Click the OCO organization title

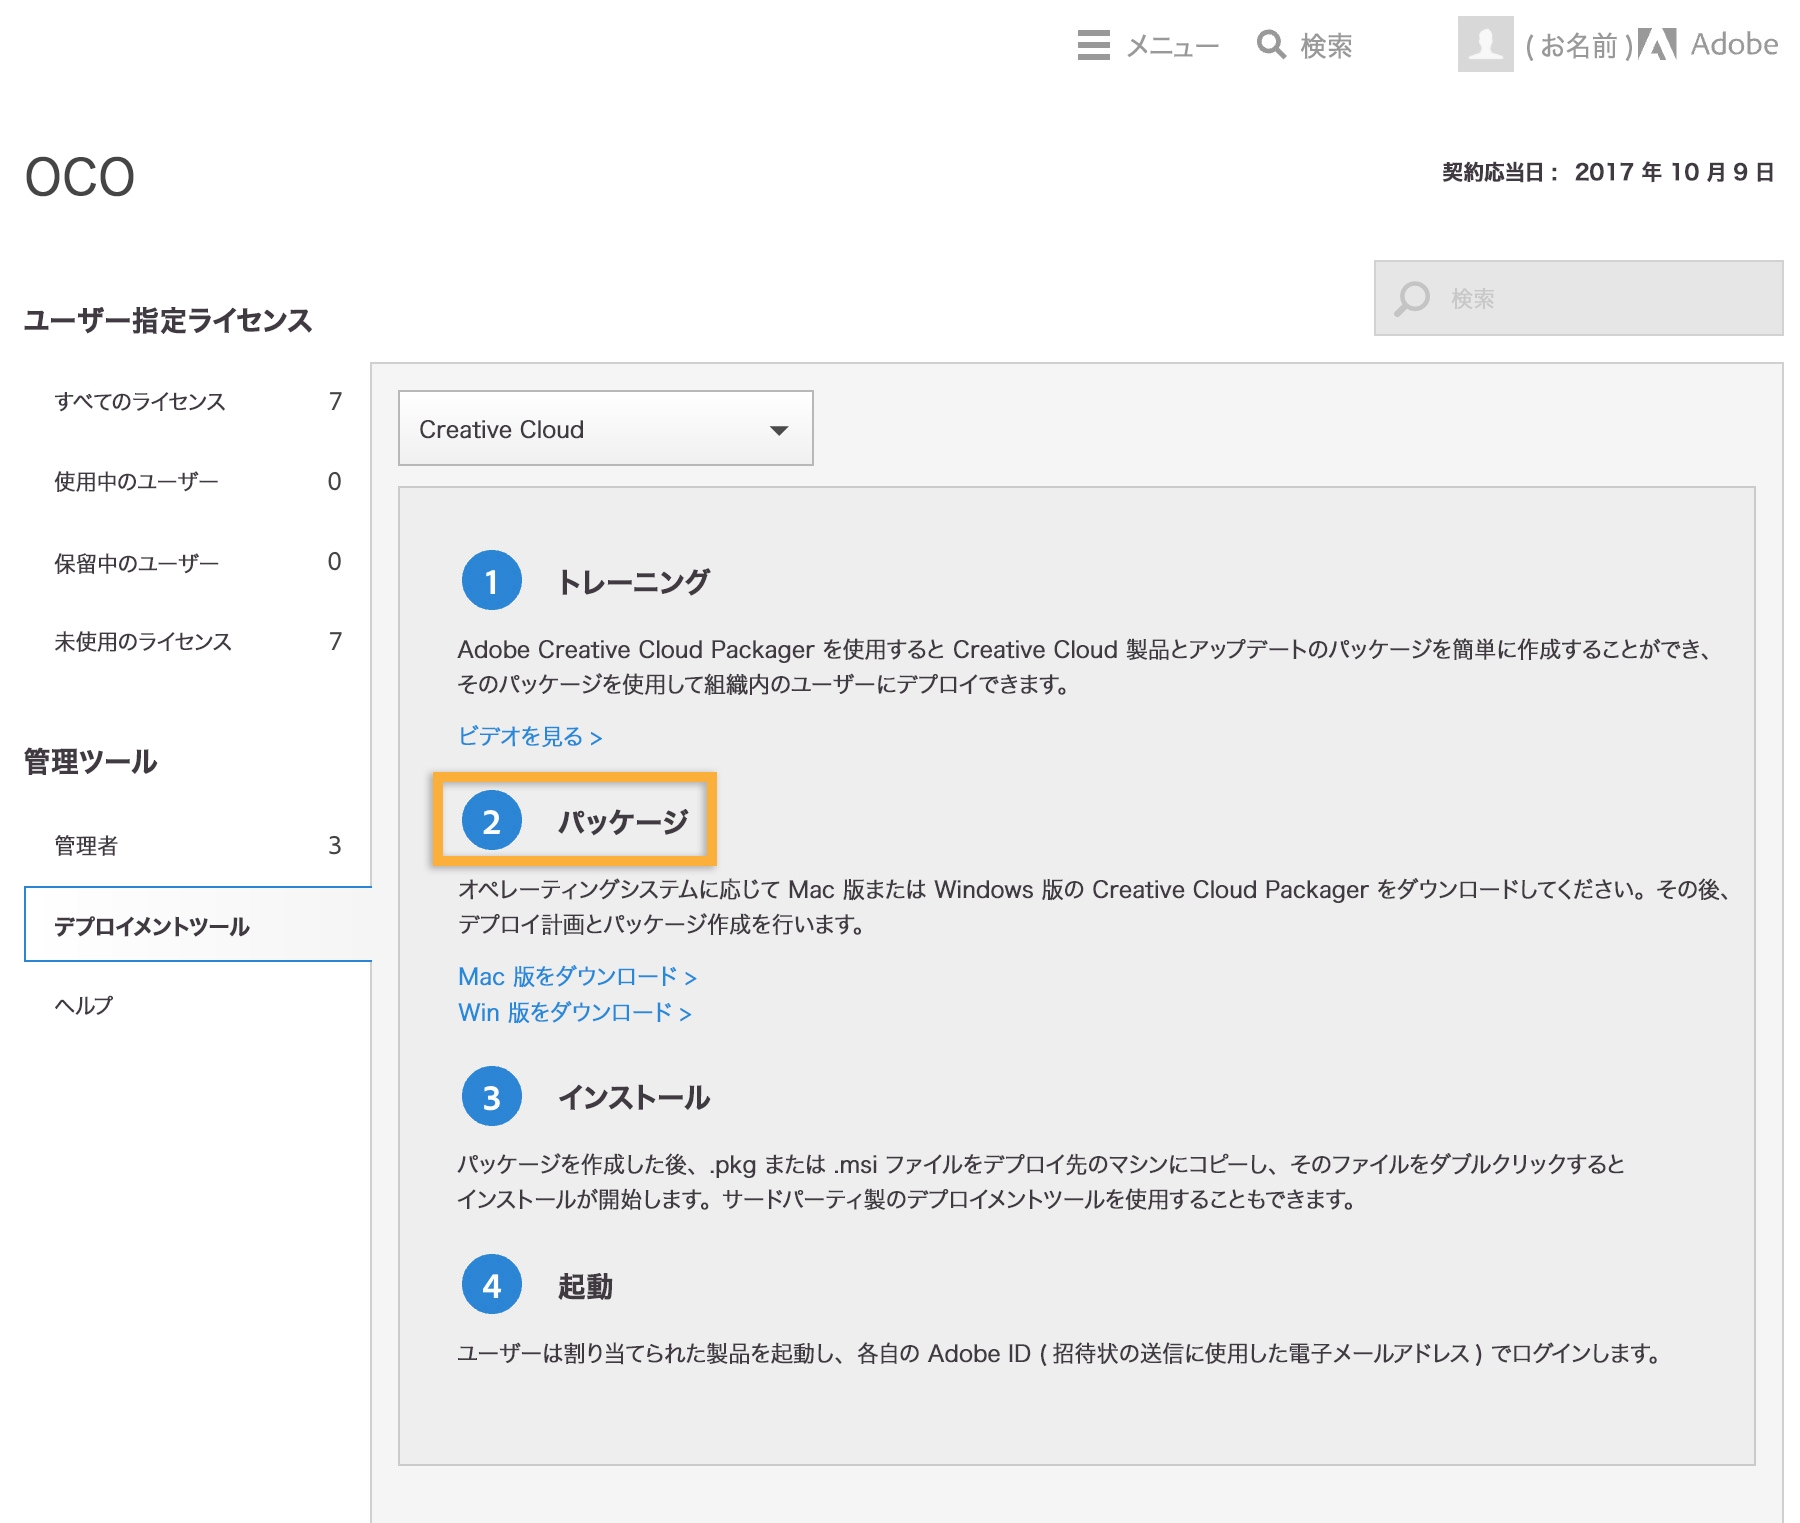point(80,178)
